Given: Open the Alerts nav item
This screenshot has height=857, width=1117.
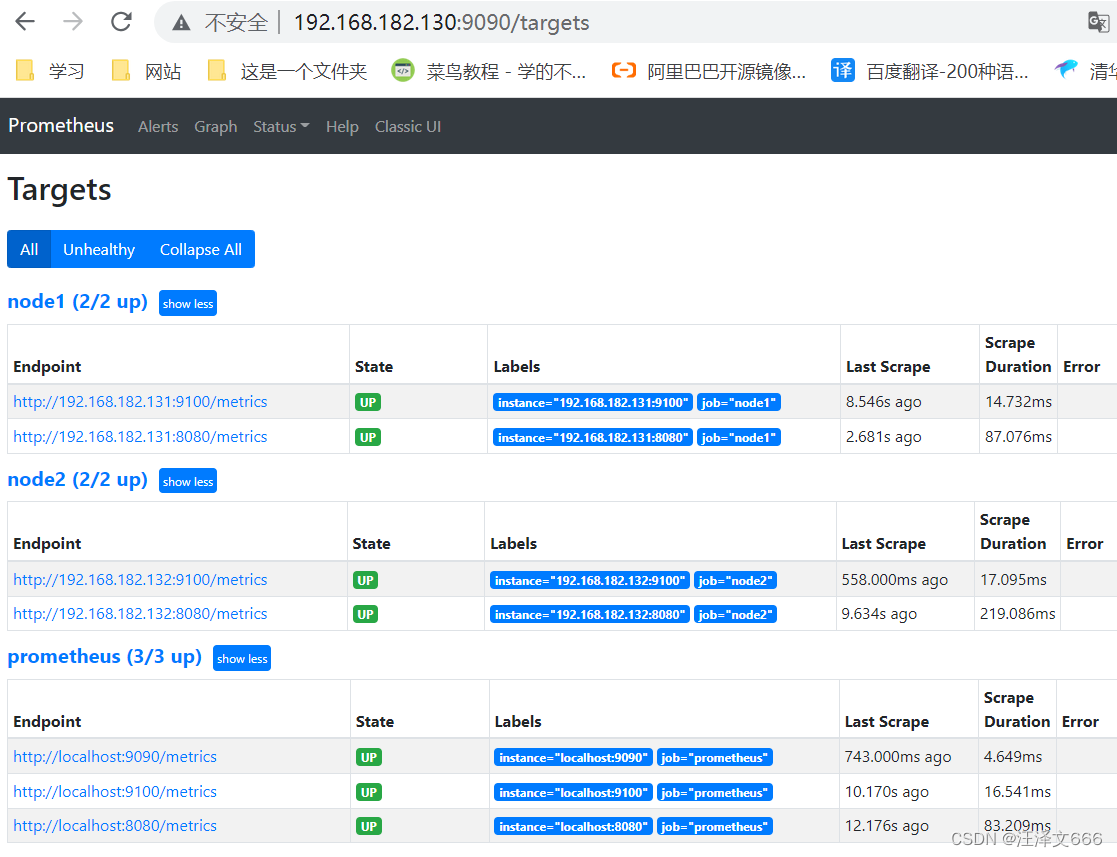Looking at the screenshot, I should [x=158, y=127].
